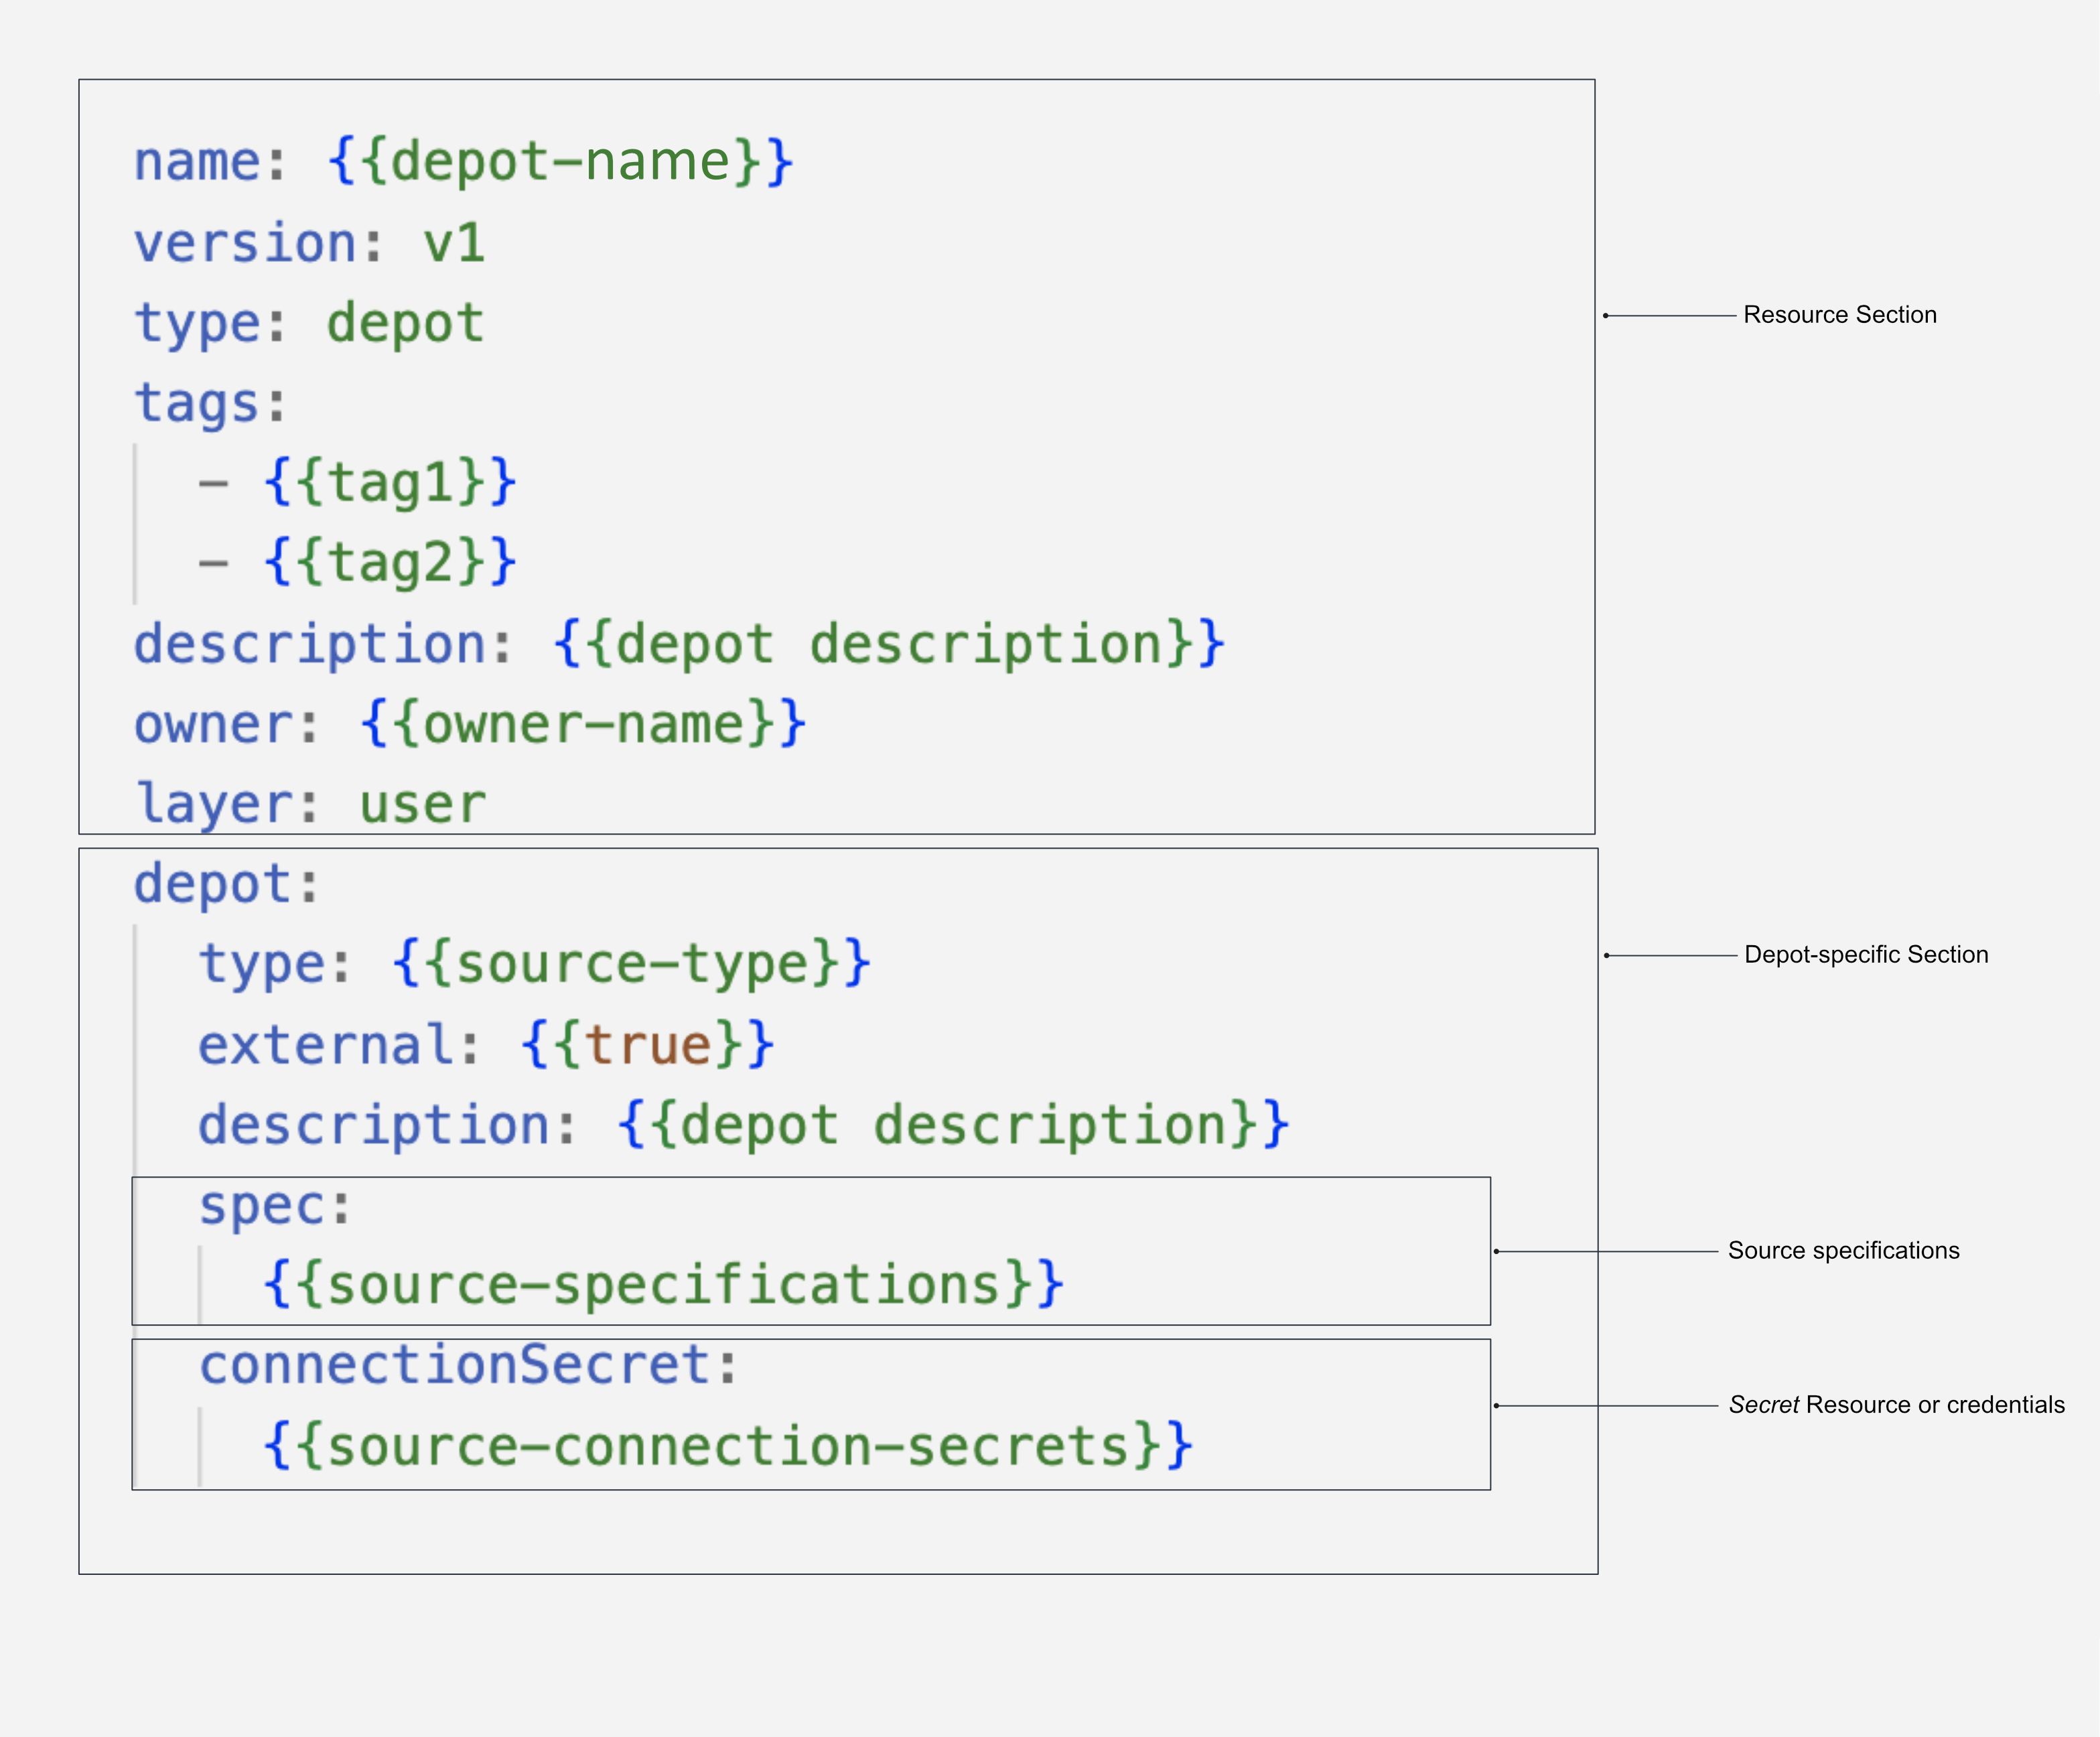Click the 'Source specifications' annotation label
Viewport: 2100px width, 1737px height.
point(1843,1251)
